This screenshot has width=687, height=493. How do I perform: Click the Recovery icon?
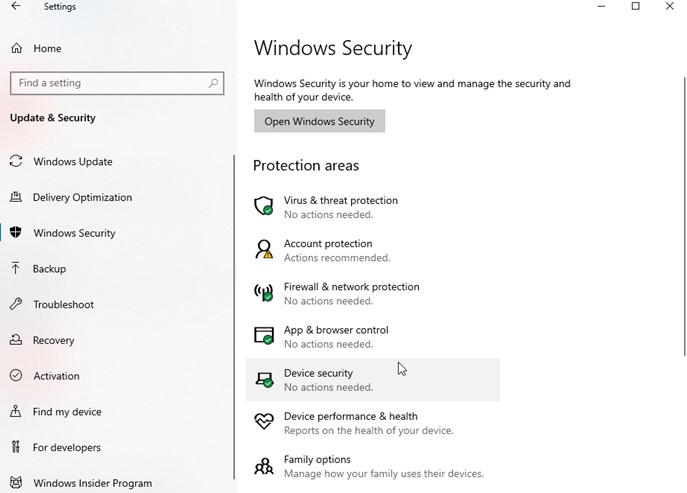pyautogui.click(x=16, y=340)
